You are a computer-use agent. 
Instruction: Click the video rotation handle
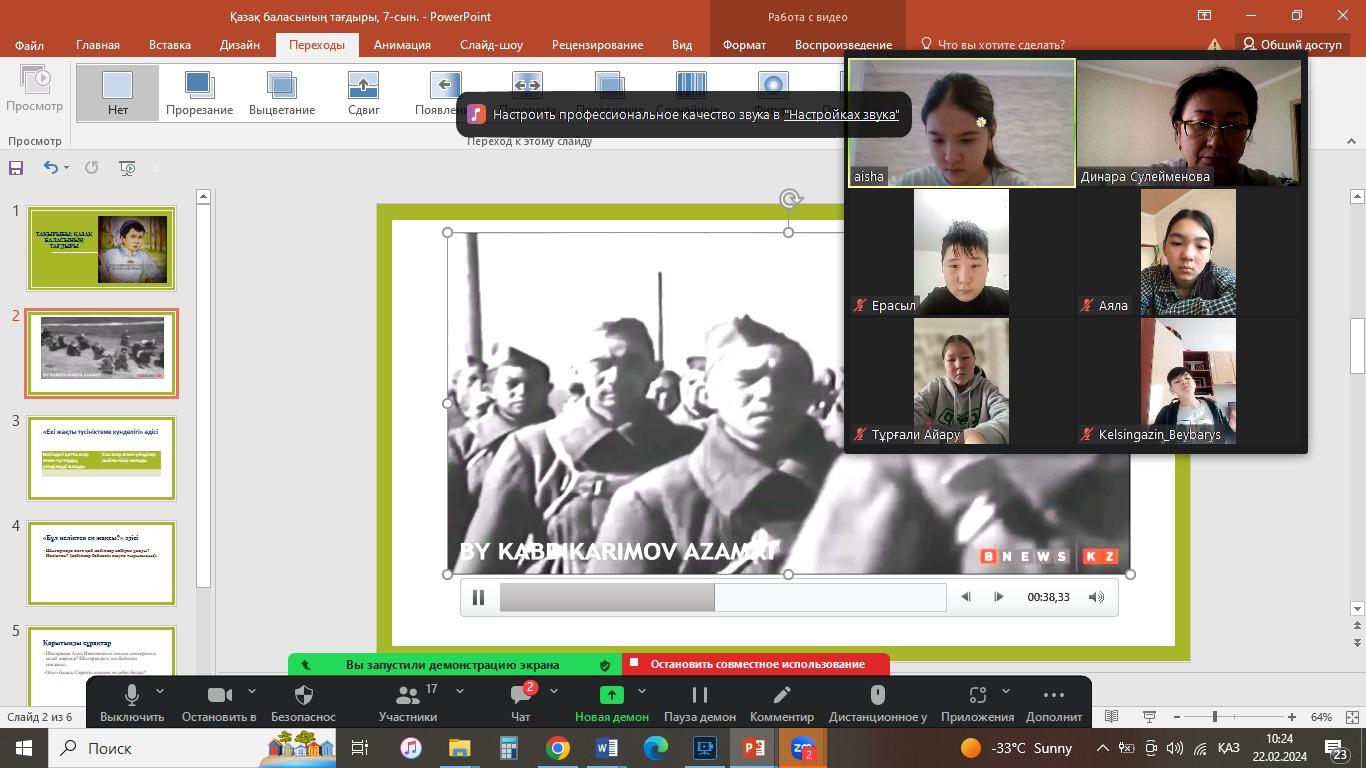(x=790, y=199)
